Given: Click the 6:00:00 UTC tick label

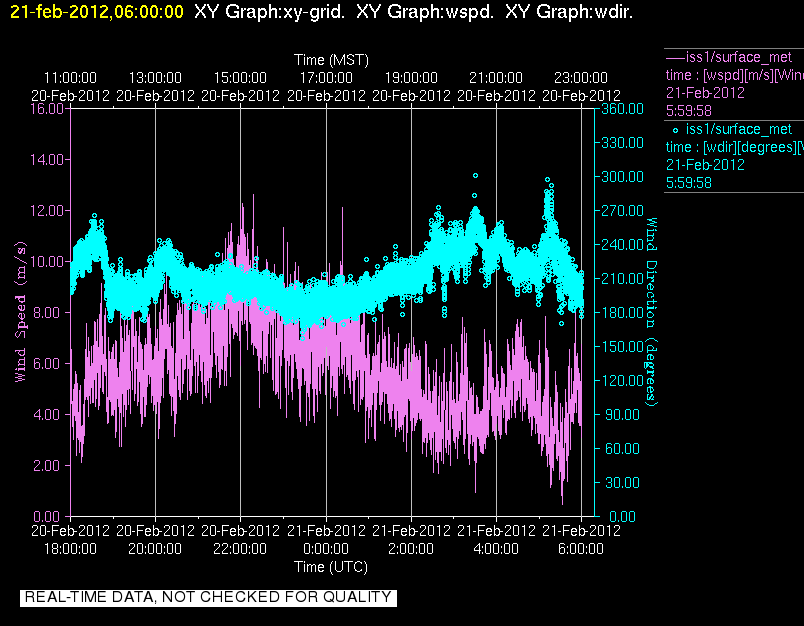Looking at the screenshot, I should click(x=581, y=549).
